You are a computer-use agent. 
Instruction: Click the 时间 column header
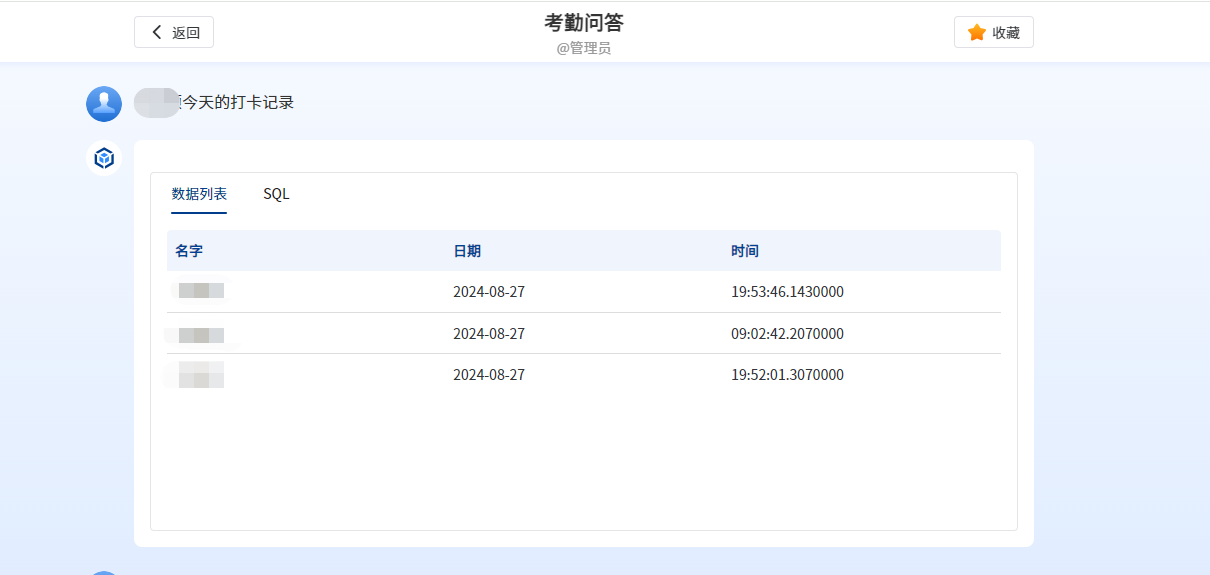(745, 251)
